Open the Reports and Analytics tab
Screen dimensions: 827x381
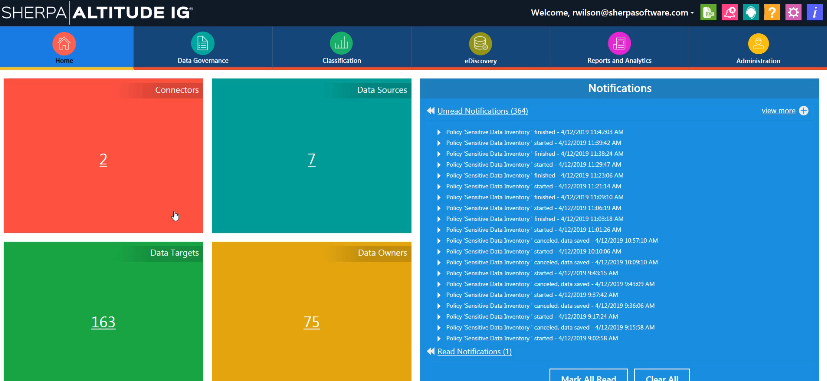(619, 47)
